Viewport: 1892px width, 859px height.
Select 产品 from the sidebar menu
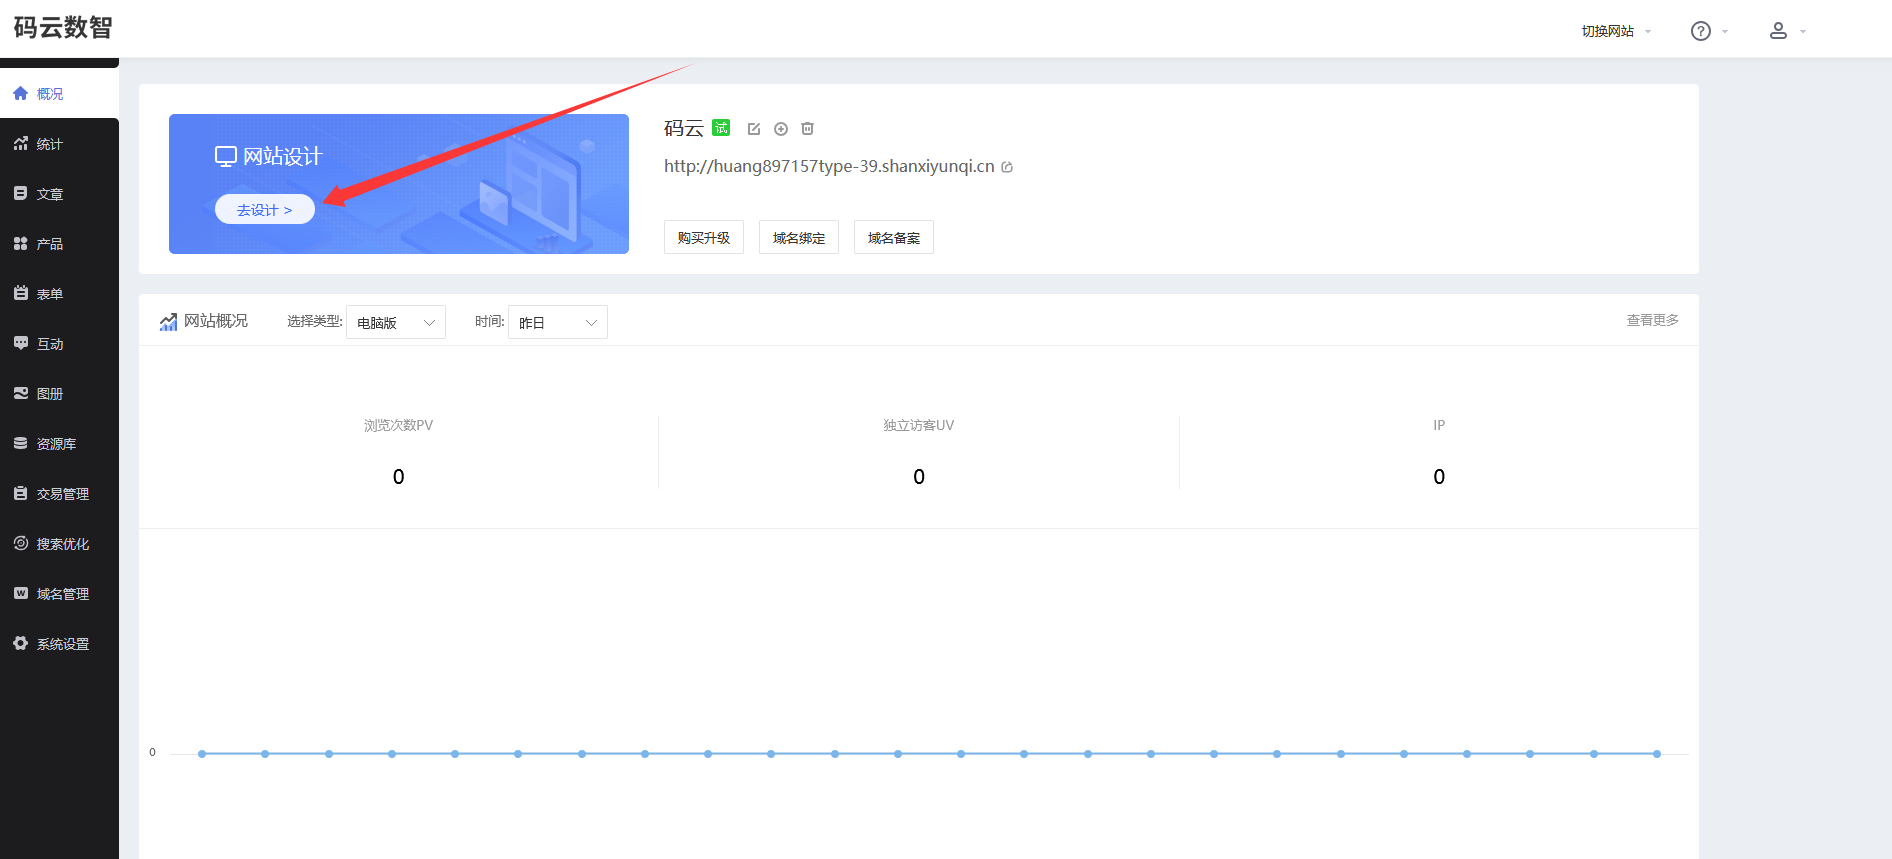coord(50,244)
